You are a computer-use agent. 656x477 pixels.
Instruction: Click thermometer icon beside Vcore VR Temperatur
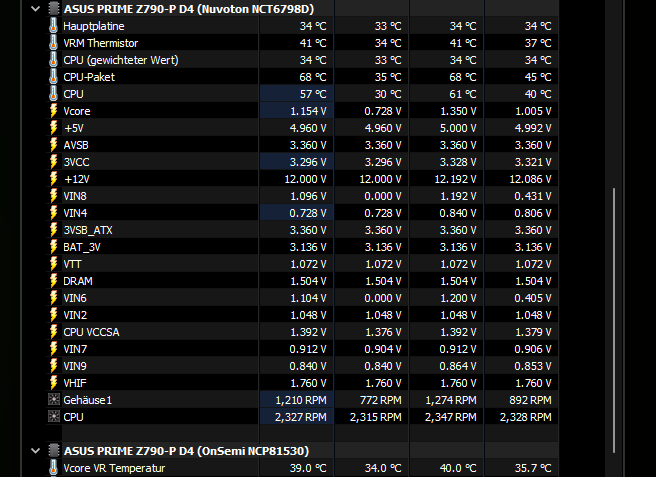coord(53,468)
